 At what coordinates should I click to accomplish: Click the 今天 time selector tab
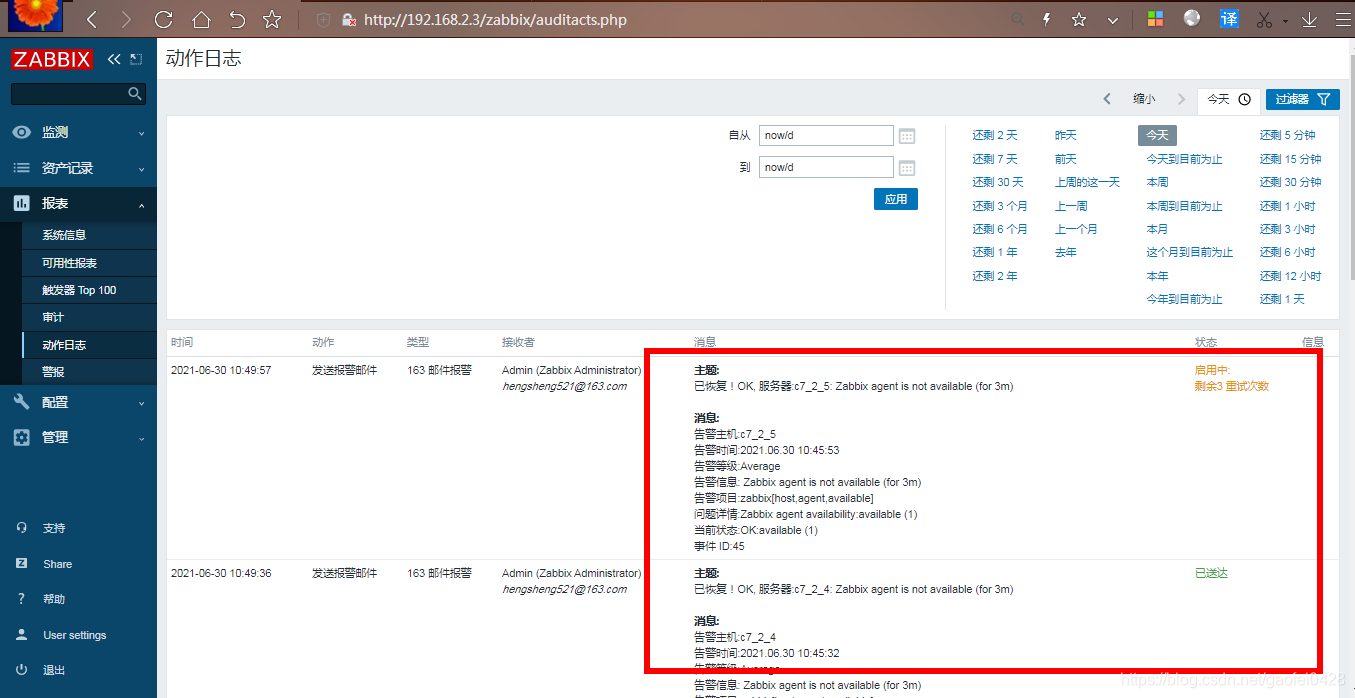(1228, 99)
